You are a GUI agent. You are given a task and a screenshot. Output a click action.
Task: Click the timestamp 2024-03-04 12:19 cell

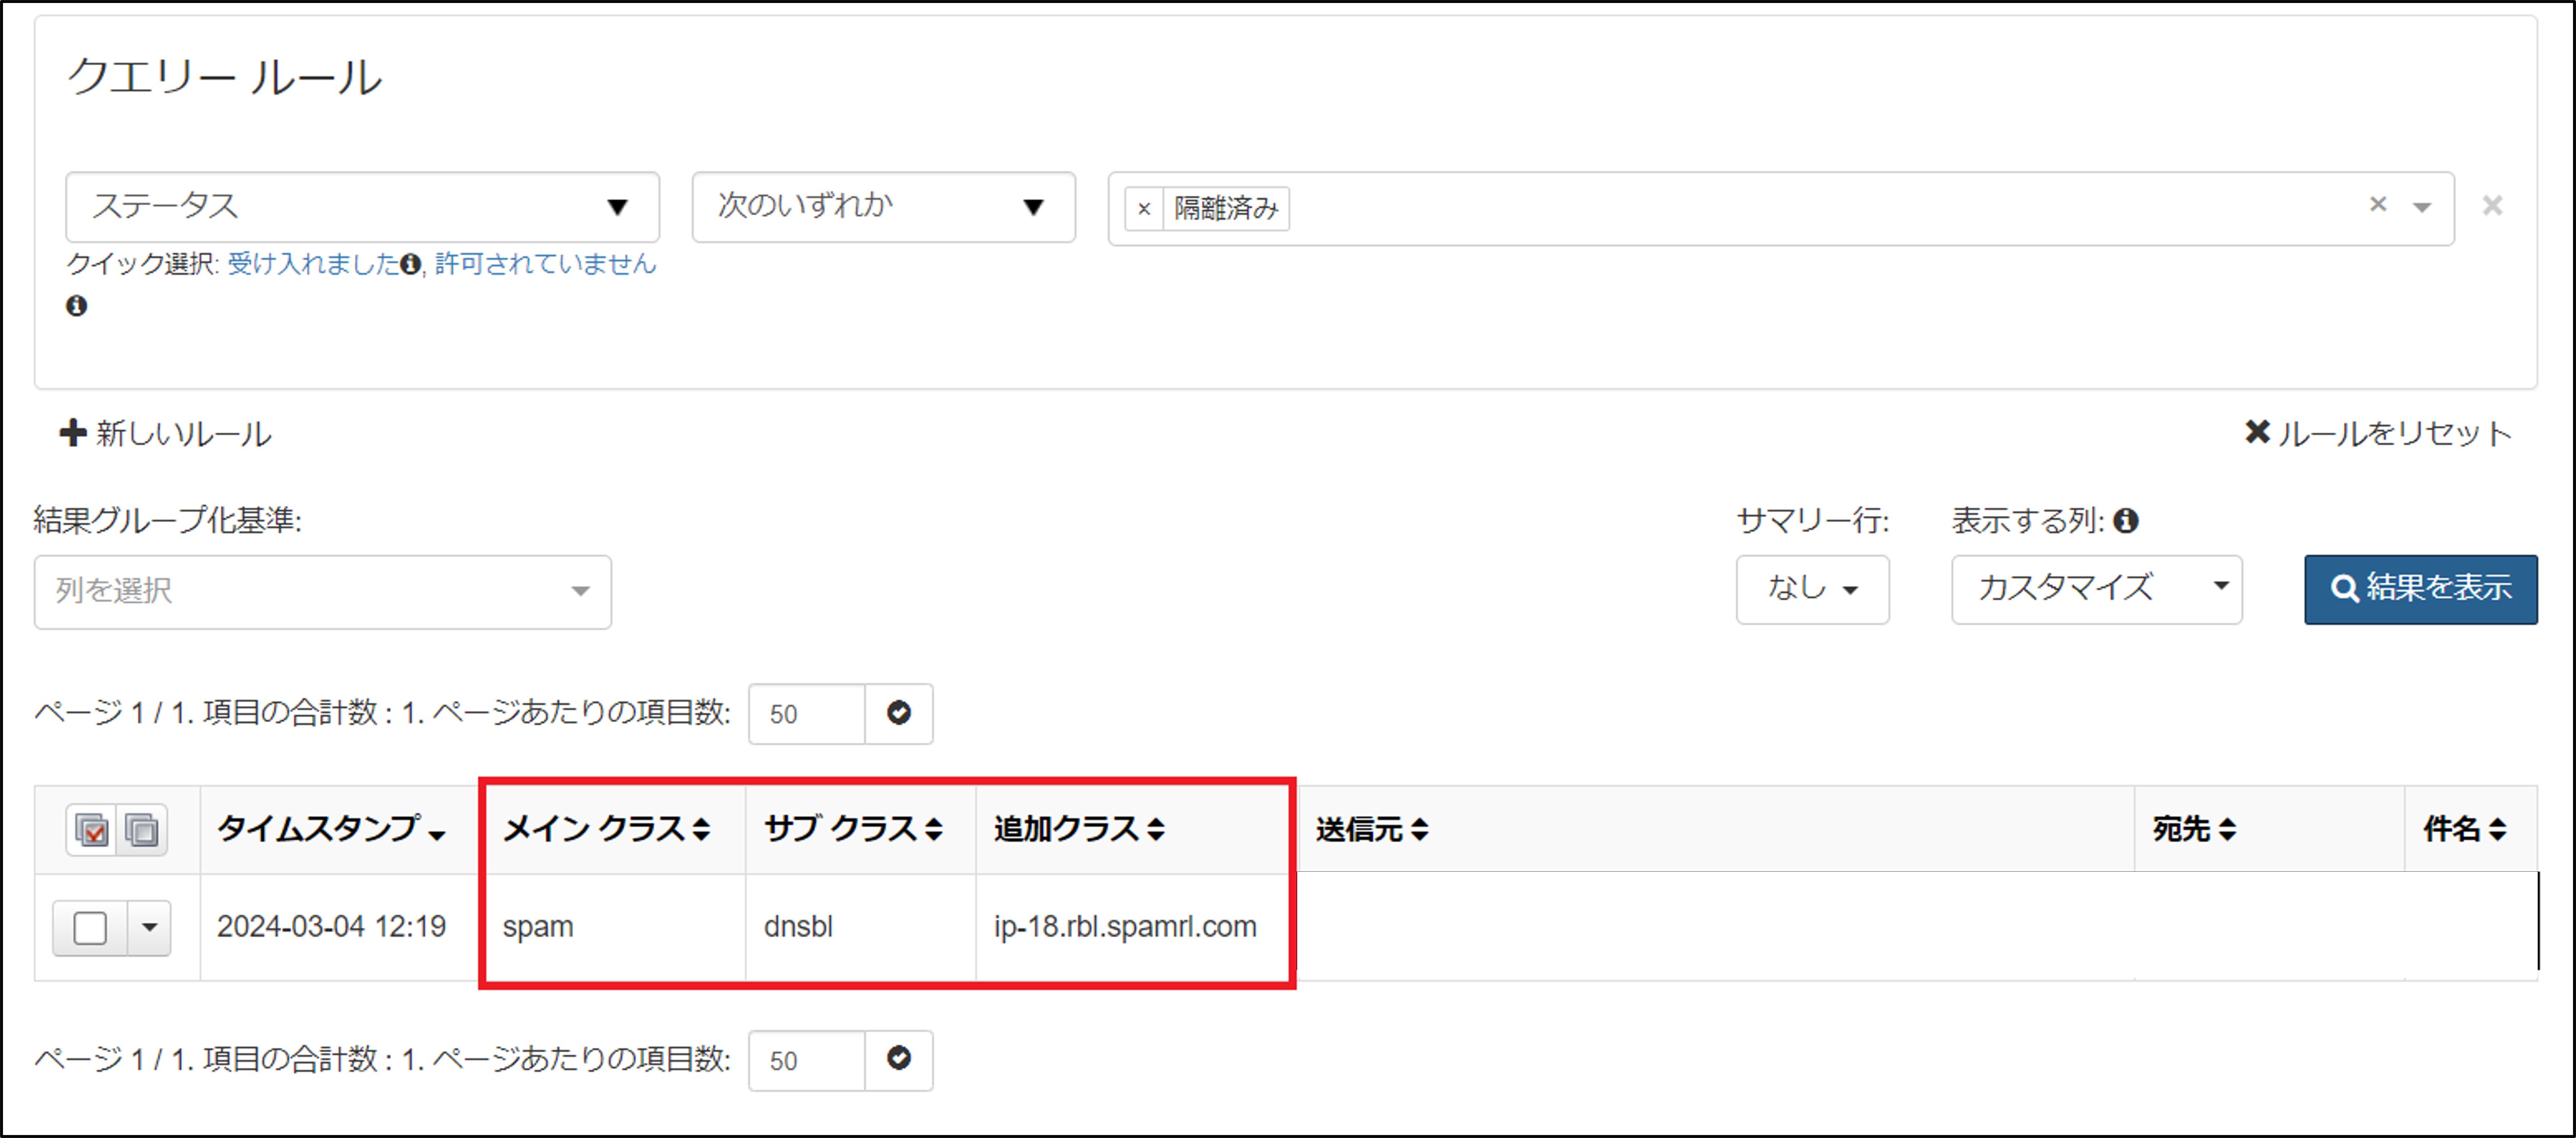(331, 927)
